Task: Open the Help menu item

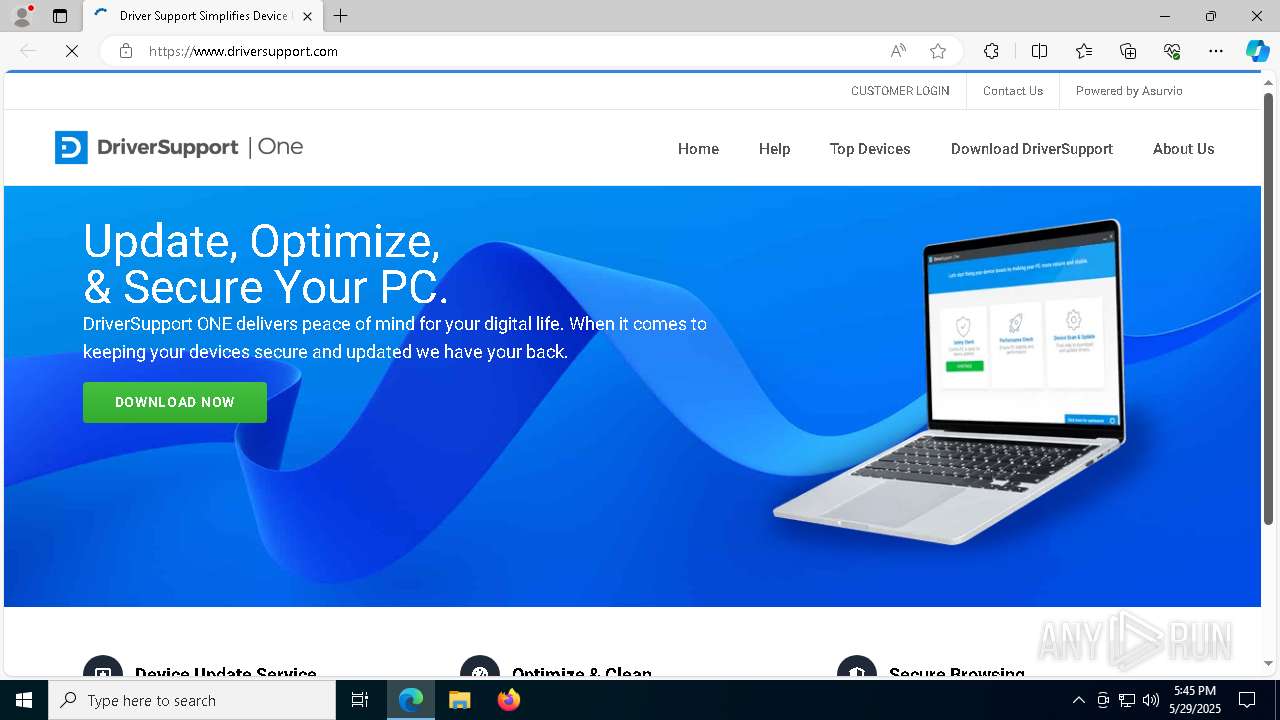Action: (774, 149)
